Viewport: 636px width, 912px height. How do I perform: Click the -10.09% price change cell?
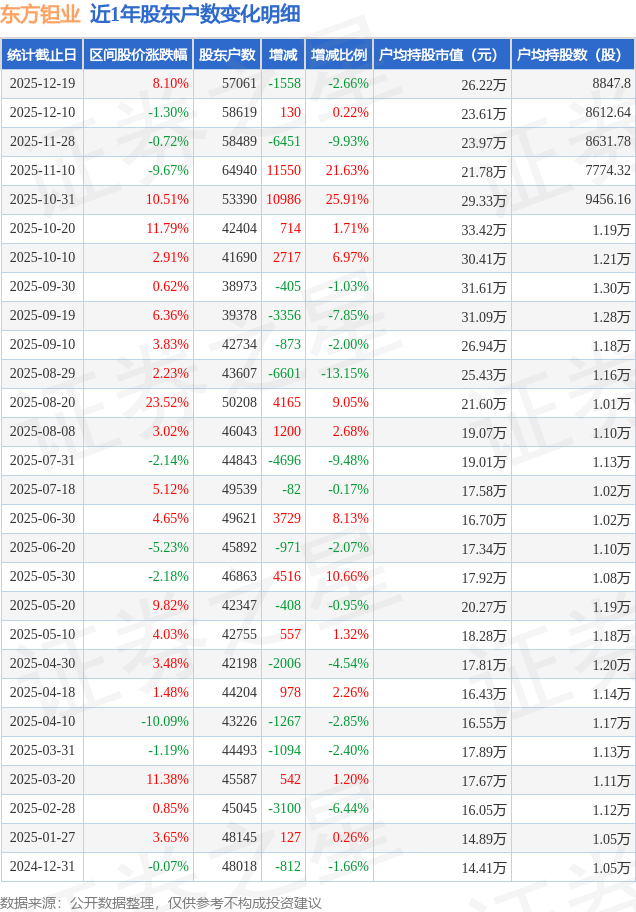point(164,722)
